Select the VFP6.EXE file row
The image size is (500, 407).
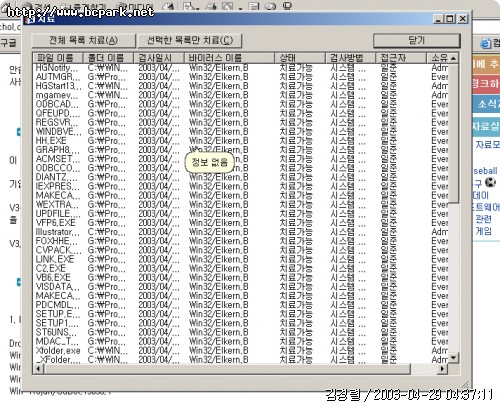click(x=241, y=223)
